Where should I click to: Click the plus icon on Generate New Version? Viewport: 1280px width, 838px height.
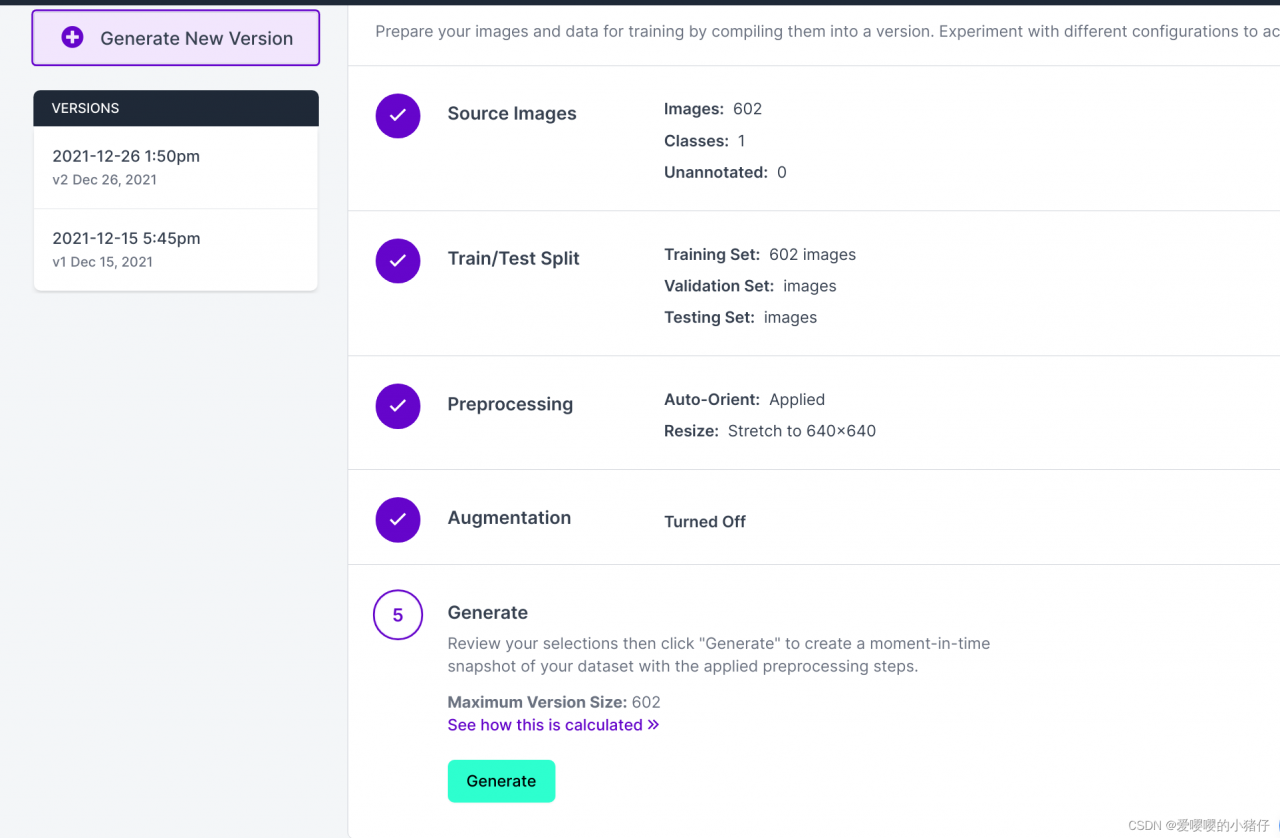click(72, 38)
